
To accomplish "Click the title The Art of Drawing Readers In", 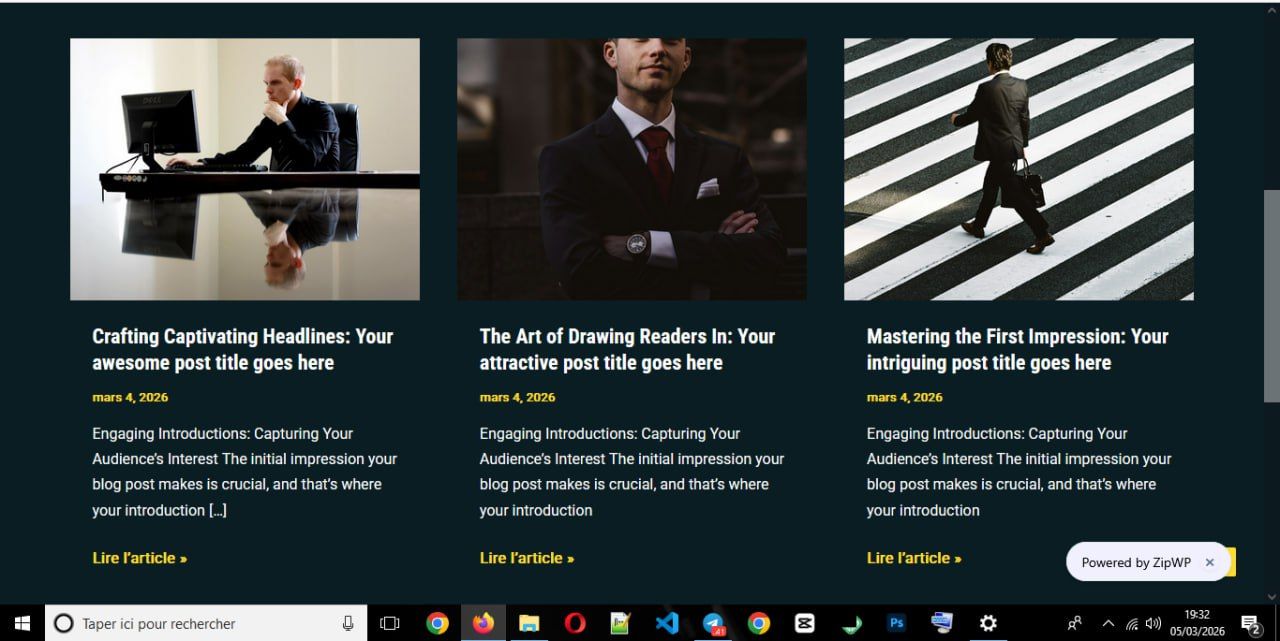I will [627, 349].
